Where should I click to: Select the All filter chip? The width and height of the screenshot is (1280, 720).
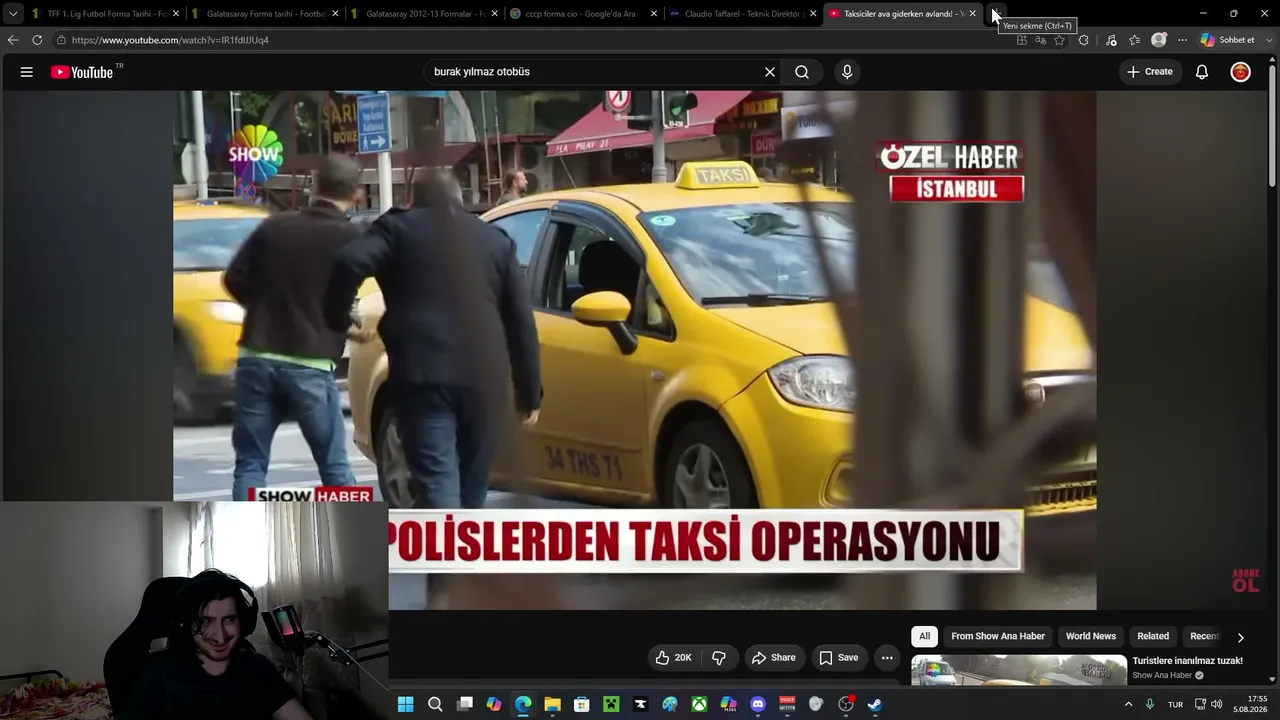925,636
